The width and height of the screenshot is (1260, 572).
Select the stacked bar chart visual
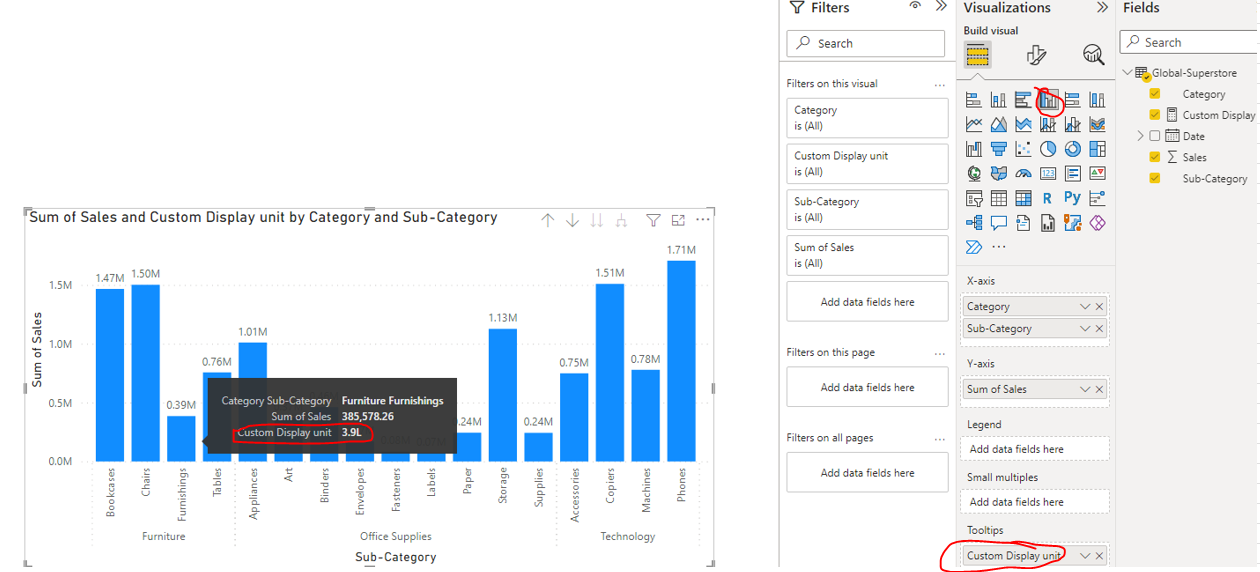[974, 99]
